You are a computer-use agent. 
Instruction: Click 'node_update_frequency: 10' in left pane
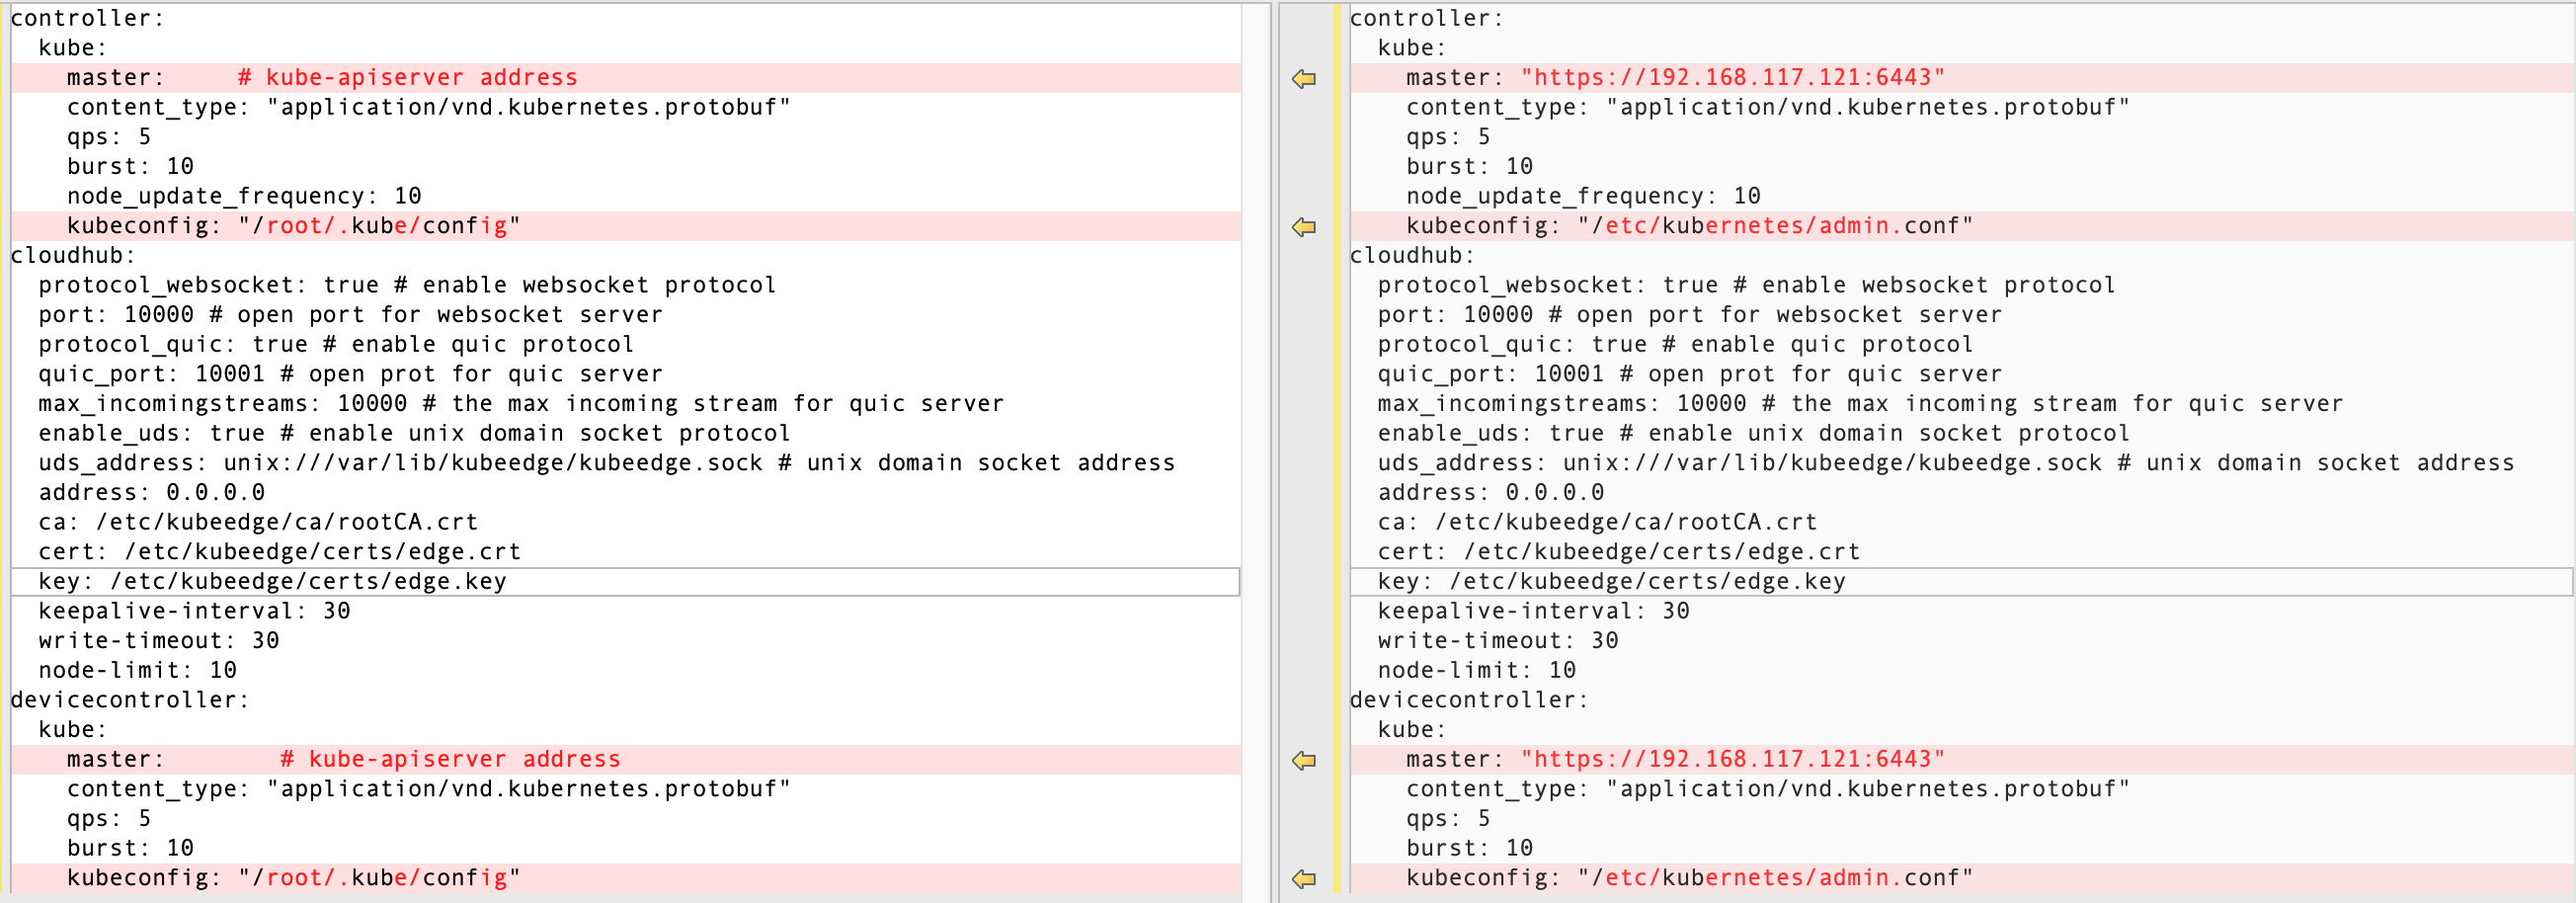[244, 196]
